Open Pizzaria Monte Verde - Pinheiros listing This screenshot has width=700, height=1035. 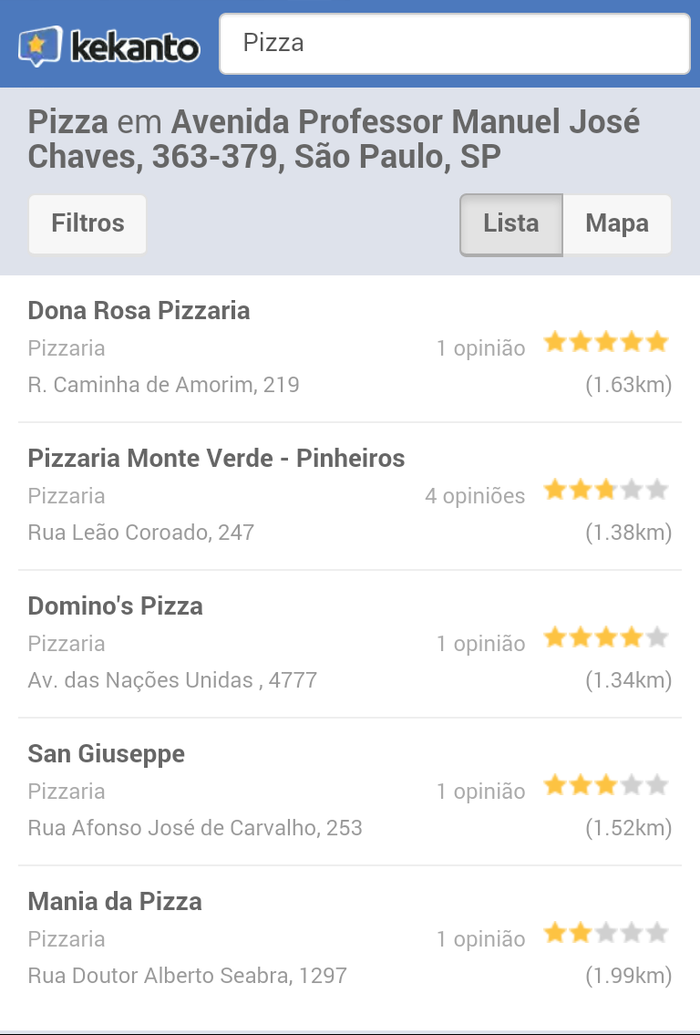click(x=216, y=459)
